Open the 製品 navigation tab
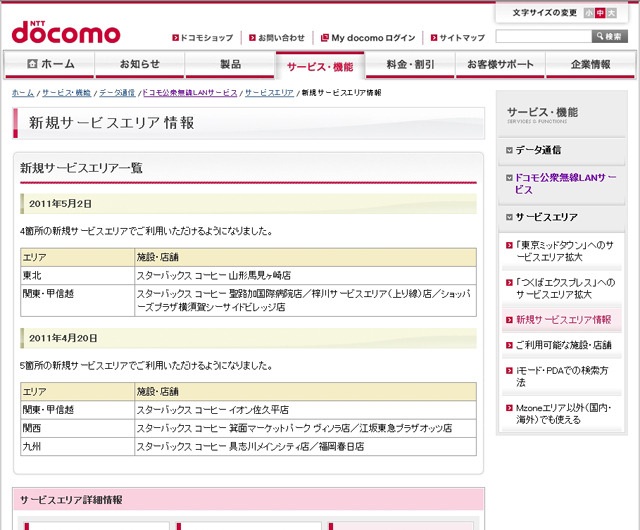The width and height of the screenshot is (640, 530). click(x=230, y=65)
